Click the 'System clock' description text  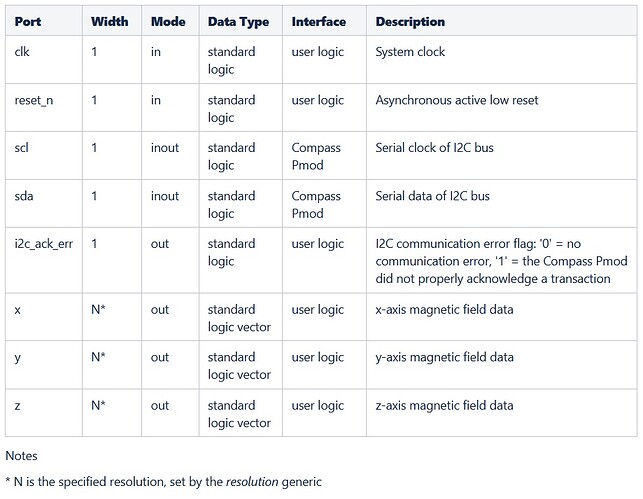point(410,52)
